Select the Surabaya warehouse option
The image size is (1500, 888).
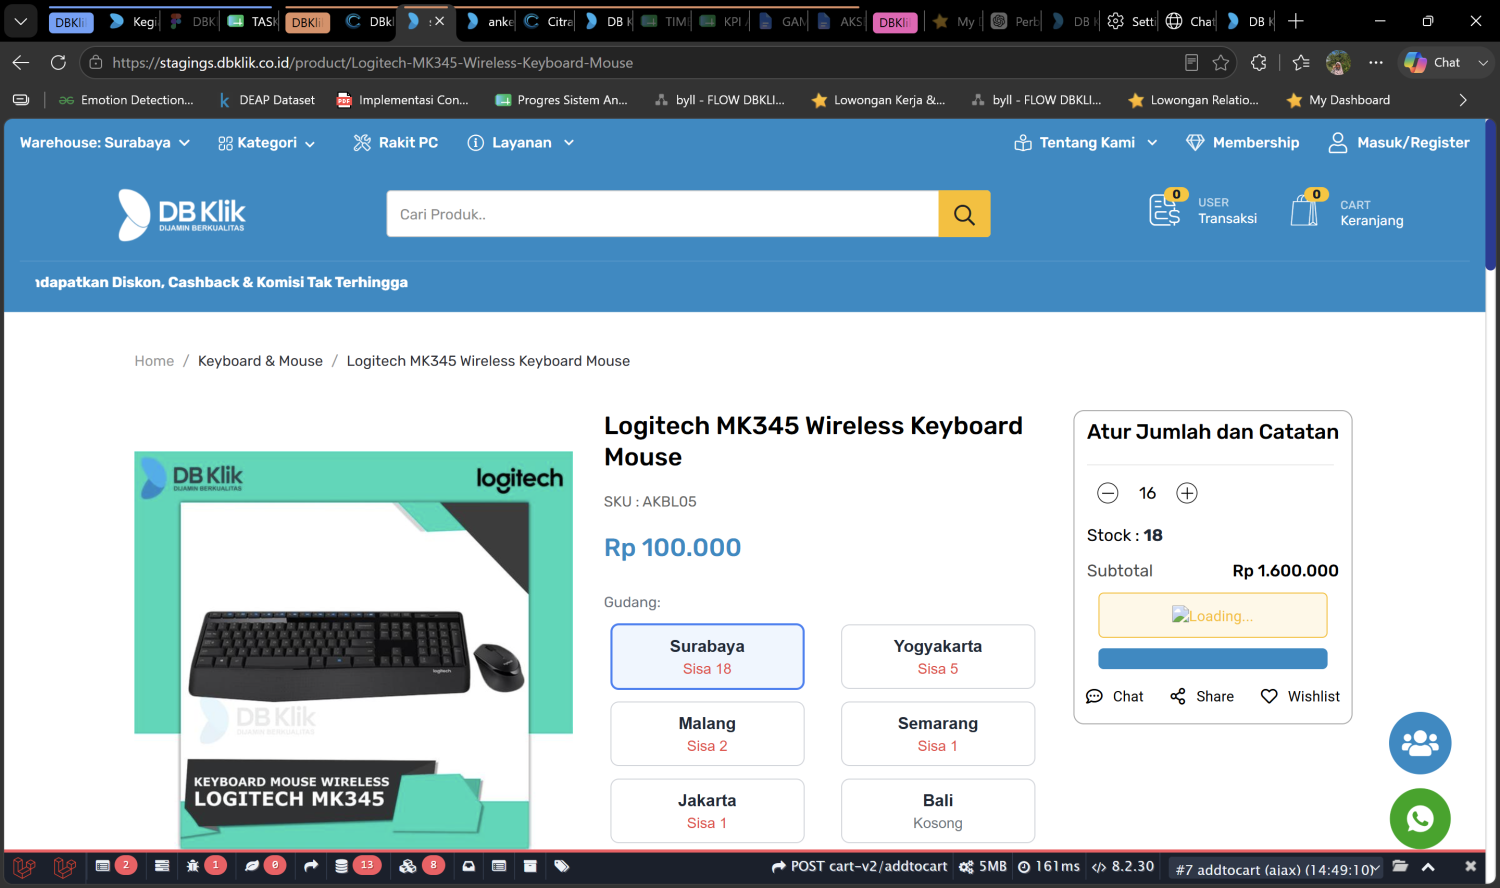point(707,657)
